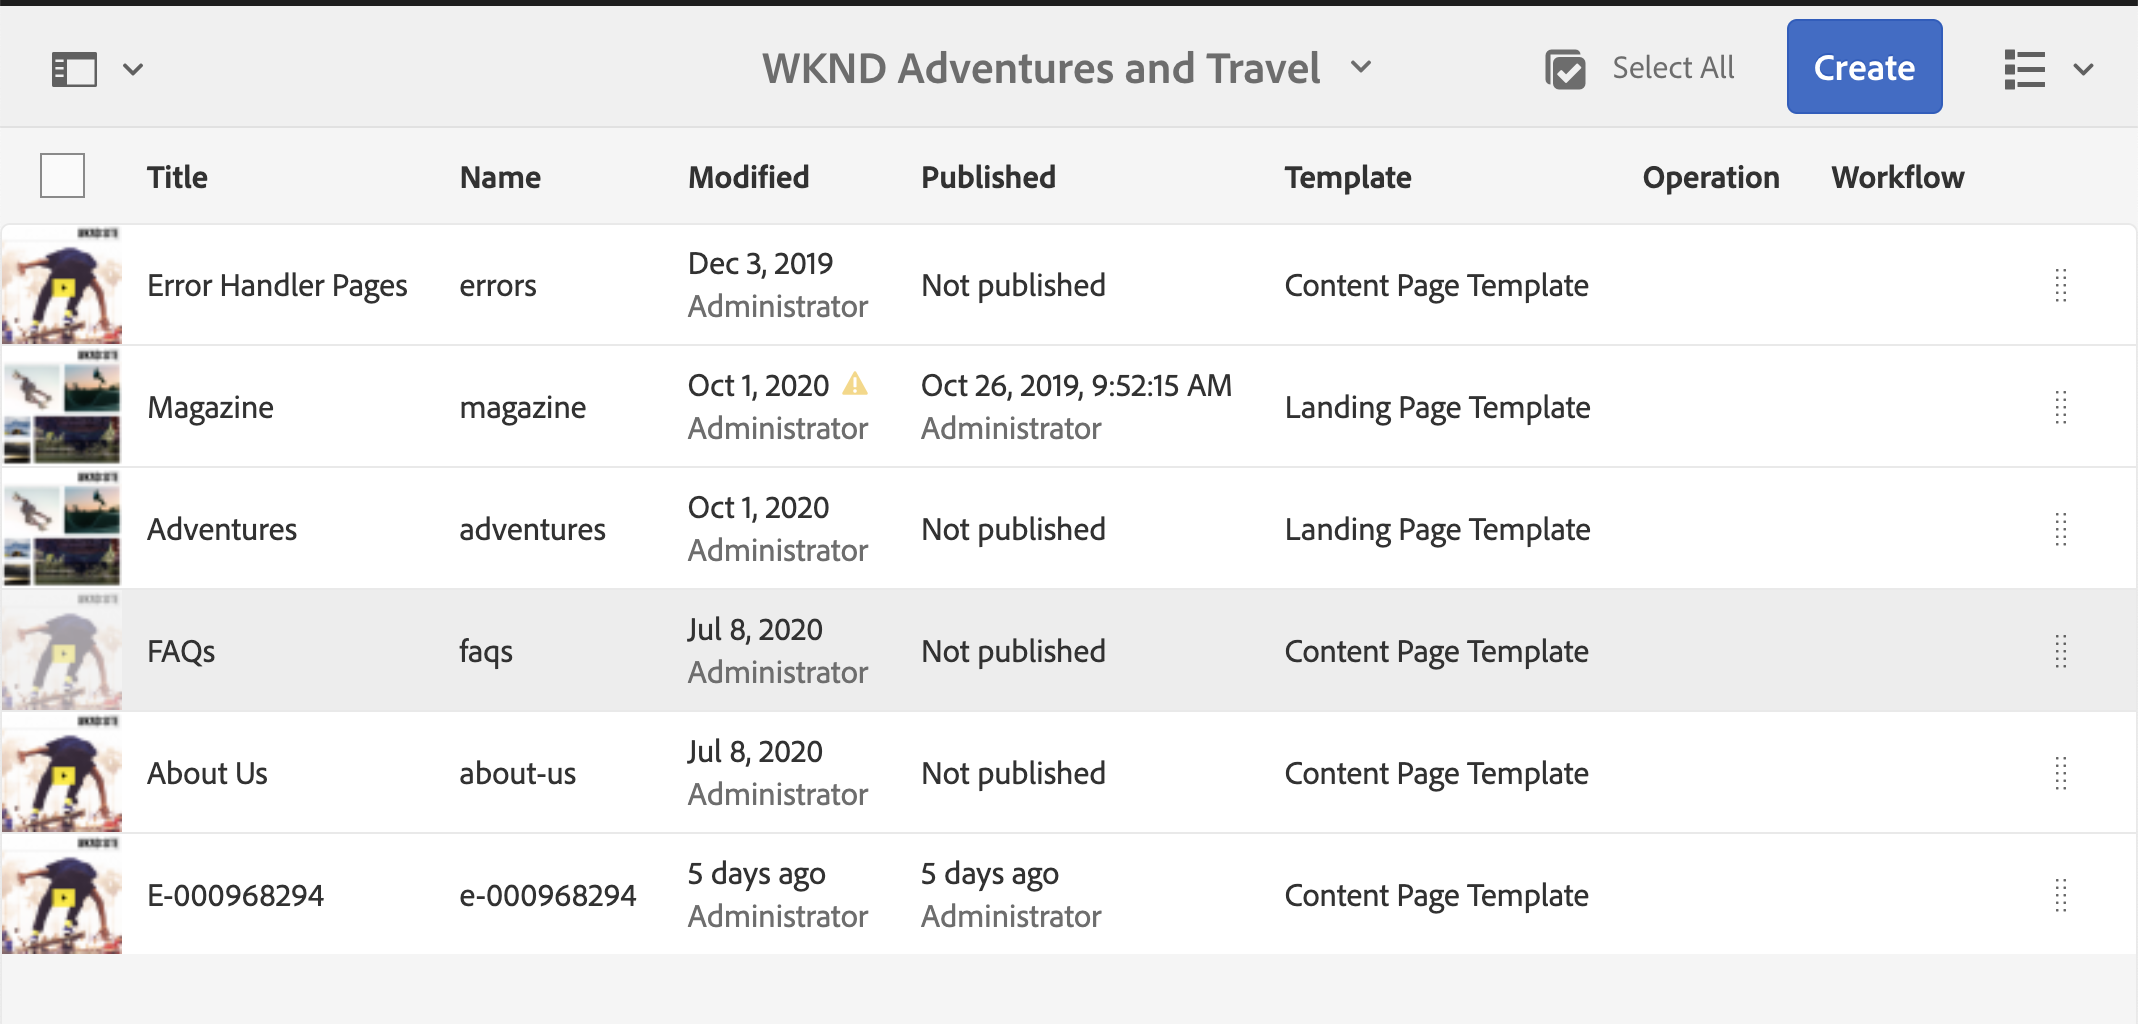2138x1024 pixels.
Task: Sort by the Template column header
Action: 1347,177
